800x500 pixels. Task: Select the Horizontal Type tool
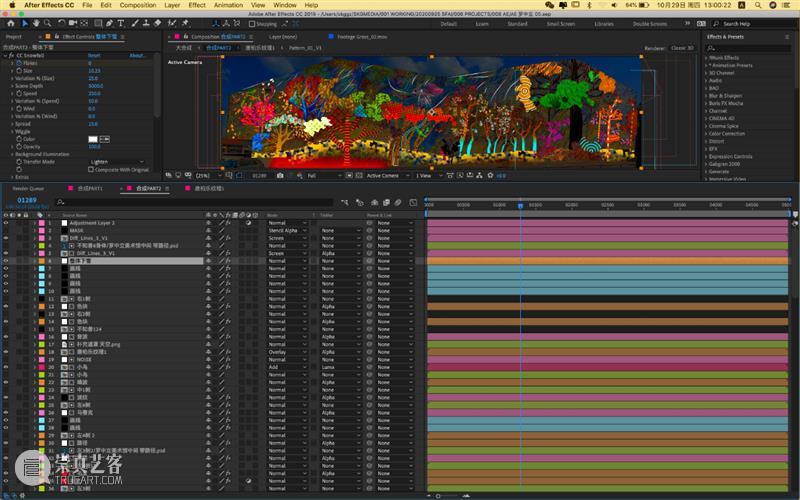pyautogui.click(x=121, y=23)
